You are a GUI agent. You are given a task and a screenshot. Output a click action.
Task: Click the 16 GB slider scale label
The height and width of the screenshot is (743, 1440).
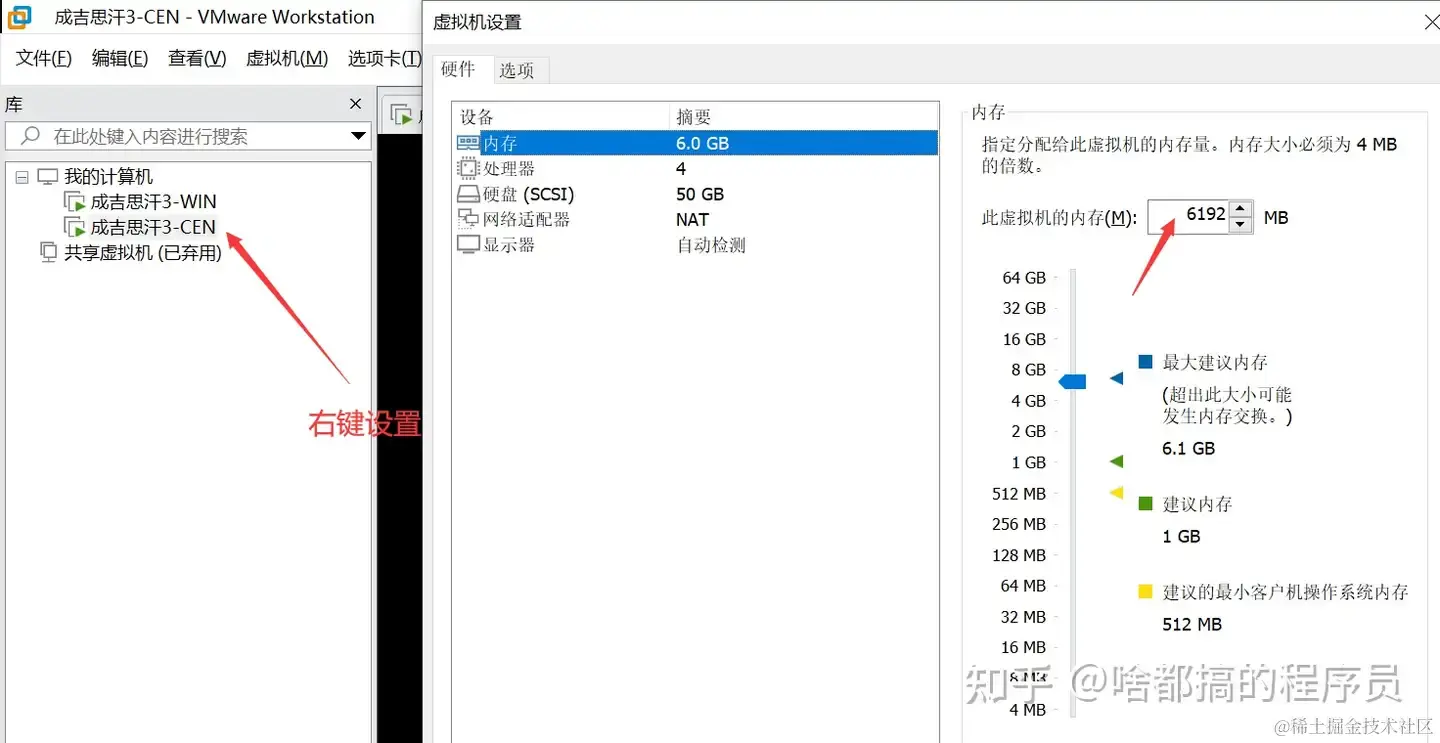[x=1024, y=339]
